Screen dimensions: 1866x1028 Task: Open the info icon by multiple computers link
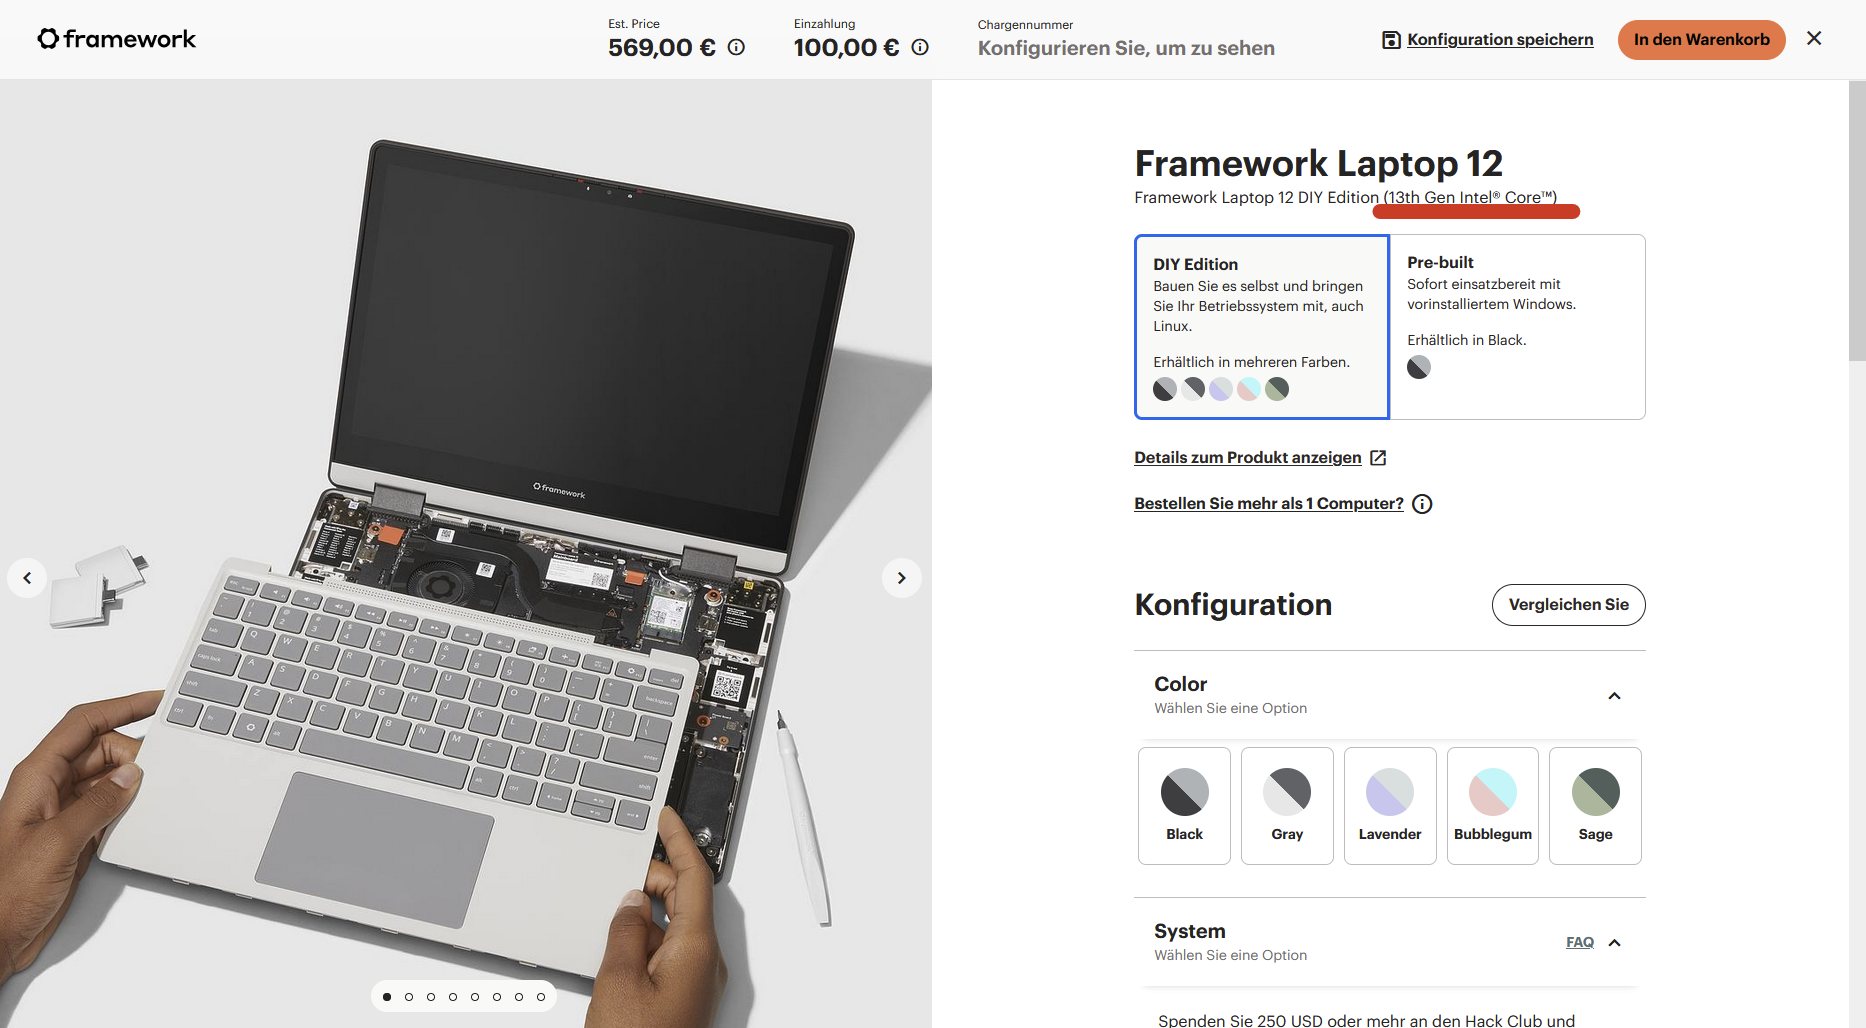click(1422, 504)
